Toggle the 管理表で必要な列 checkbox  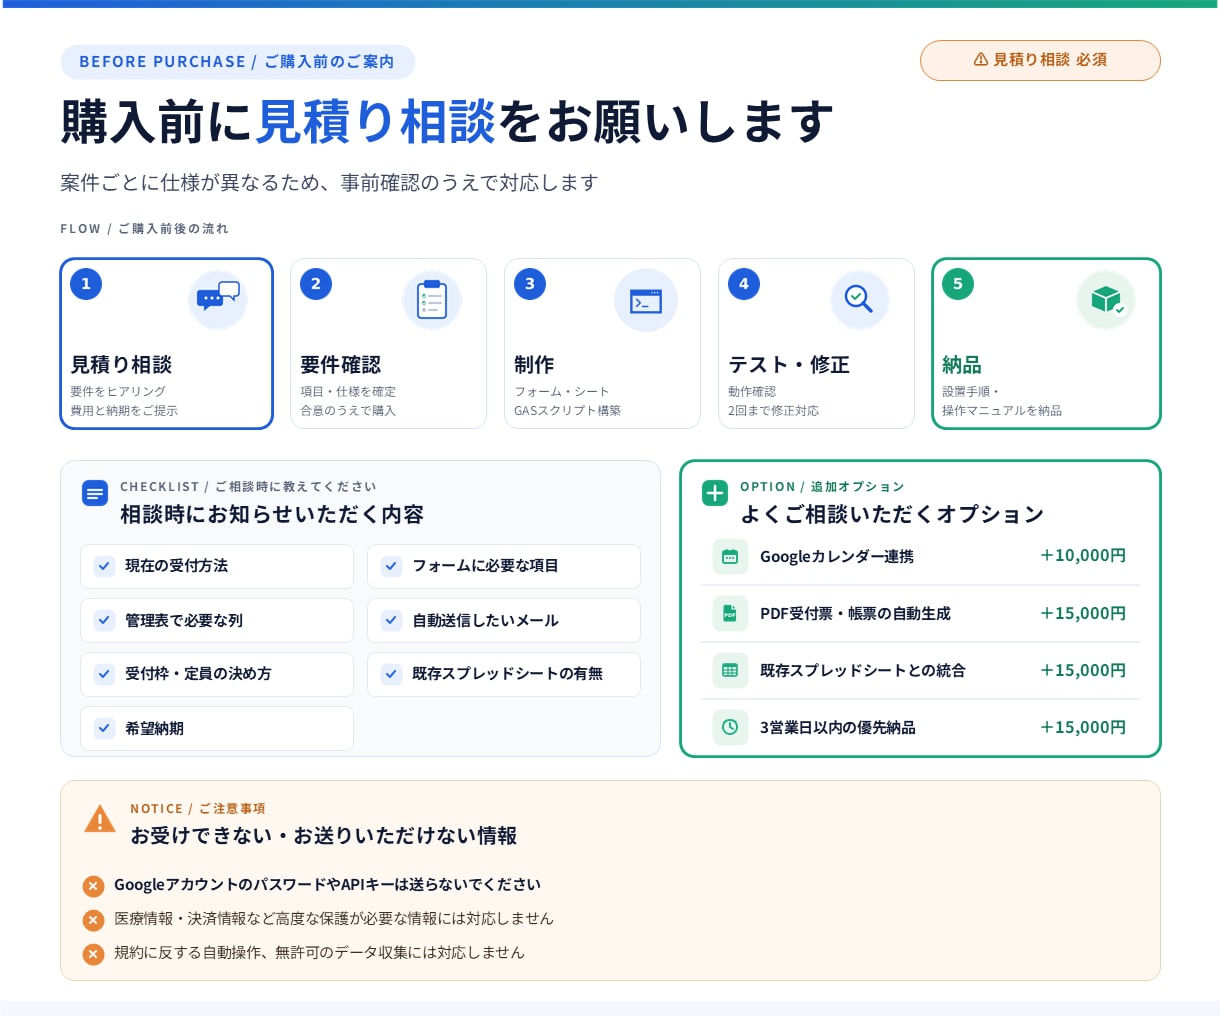pos(104,620)
